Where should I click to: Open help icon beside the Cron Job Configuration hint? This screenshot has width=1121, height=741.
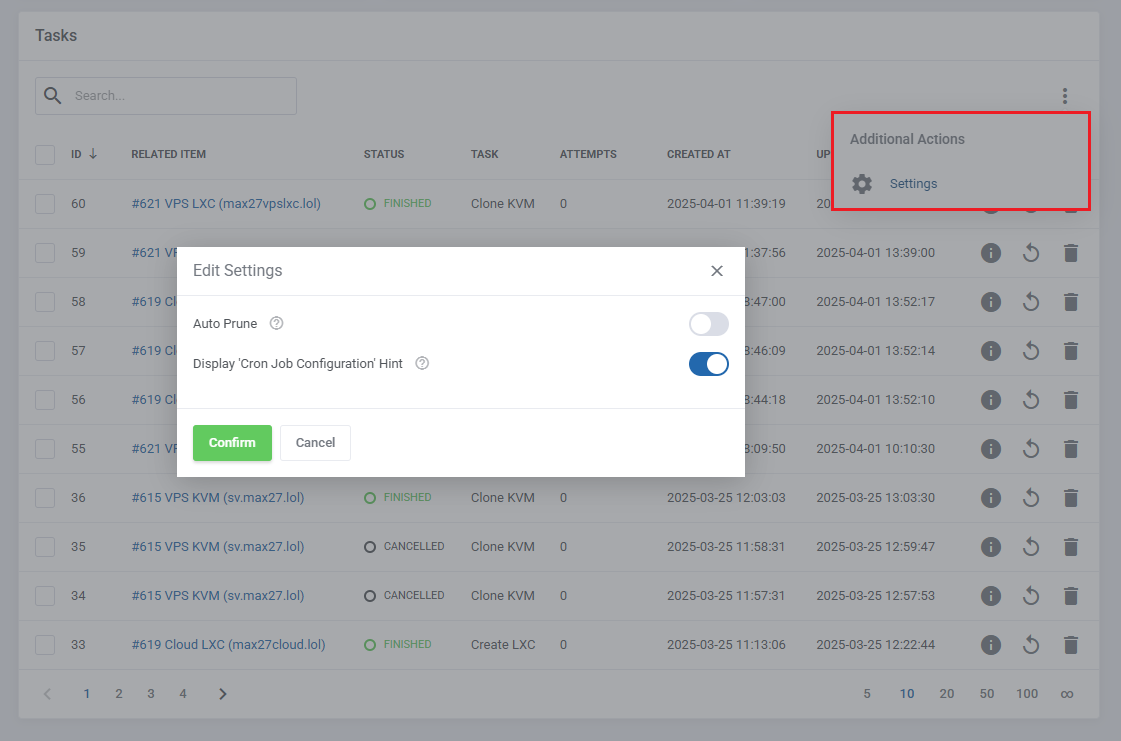(x=423, y=363)
